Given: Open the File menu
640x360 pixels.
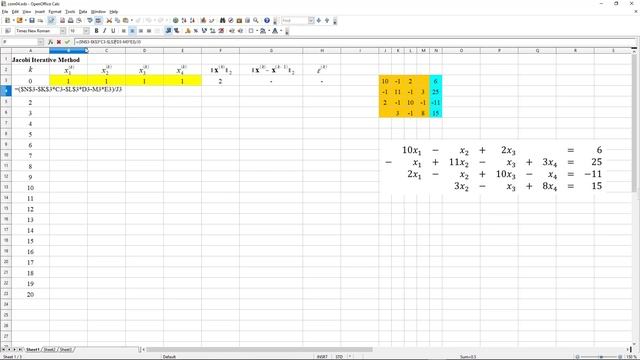Looking at the screenshot, I should [5, 12].
